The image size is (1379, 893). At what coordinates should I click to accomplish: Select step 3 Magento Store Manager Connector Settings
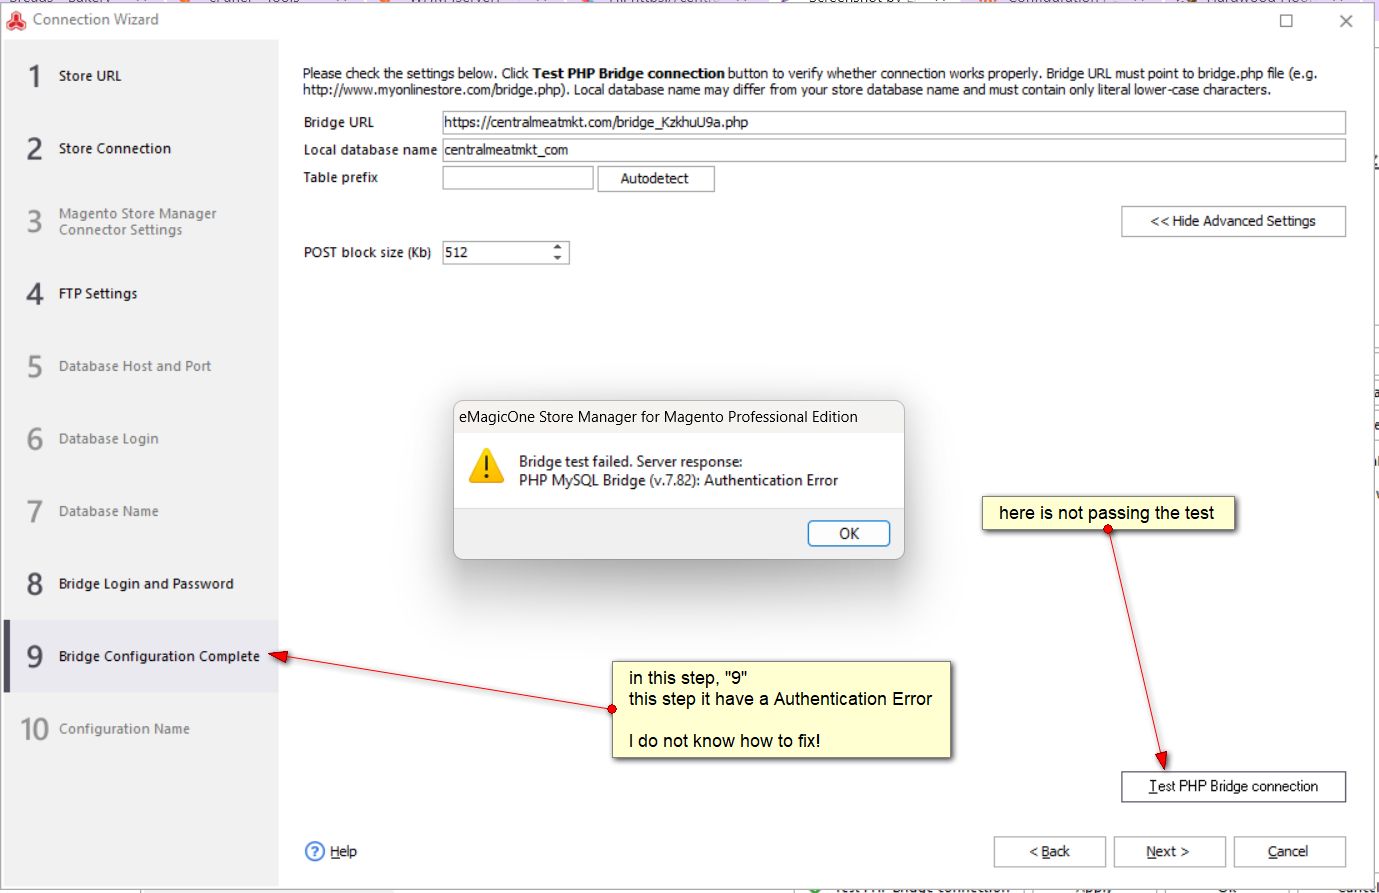click(141, 221)
